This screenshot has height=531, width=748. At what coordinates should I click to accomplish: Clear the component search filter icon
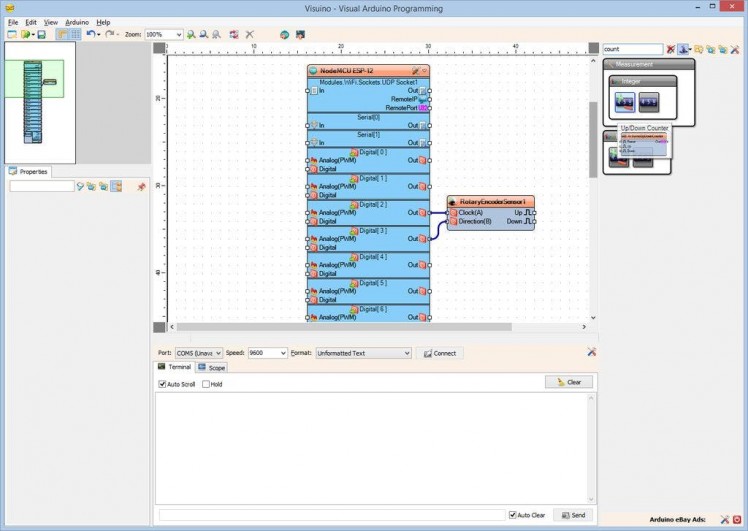(671, 49)
